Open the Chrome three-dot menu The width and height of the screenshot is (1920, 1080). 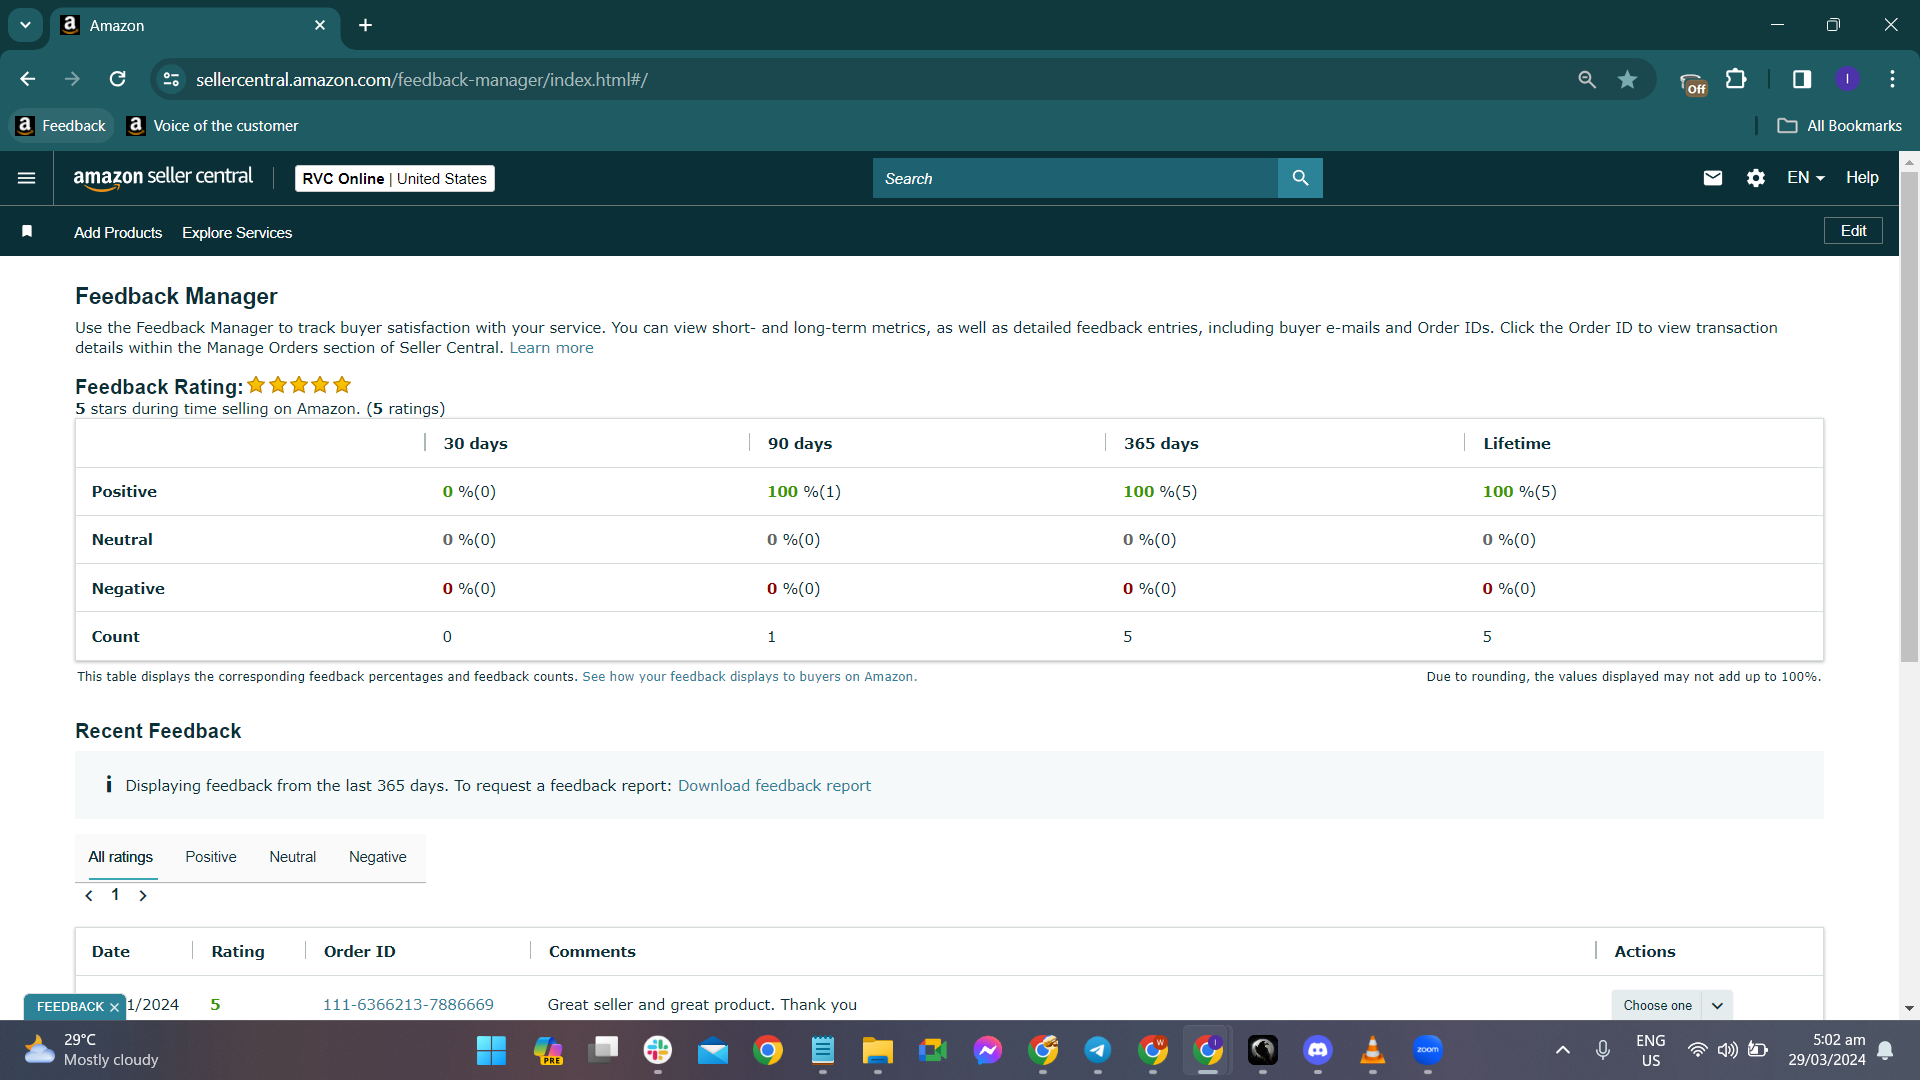1893,79
